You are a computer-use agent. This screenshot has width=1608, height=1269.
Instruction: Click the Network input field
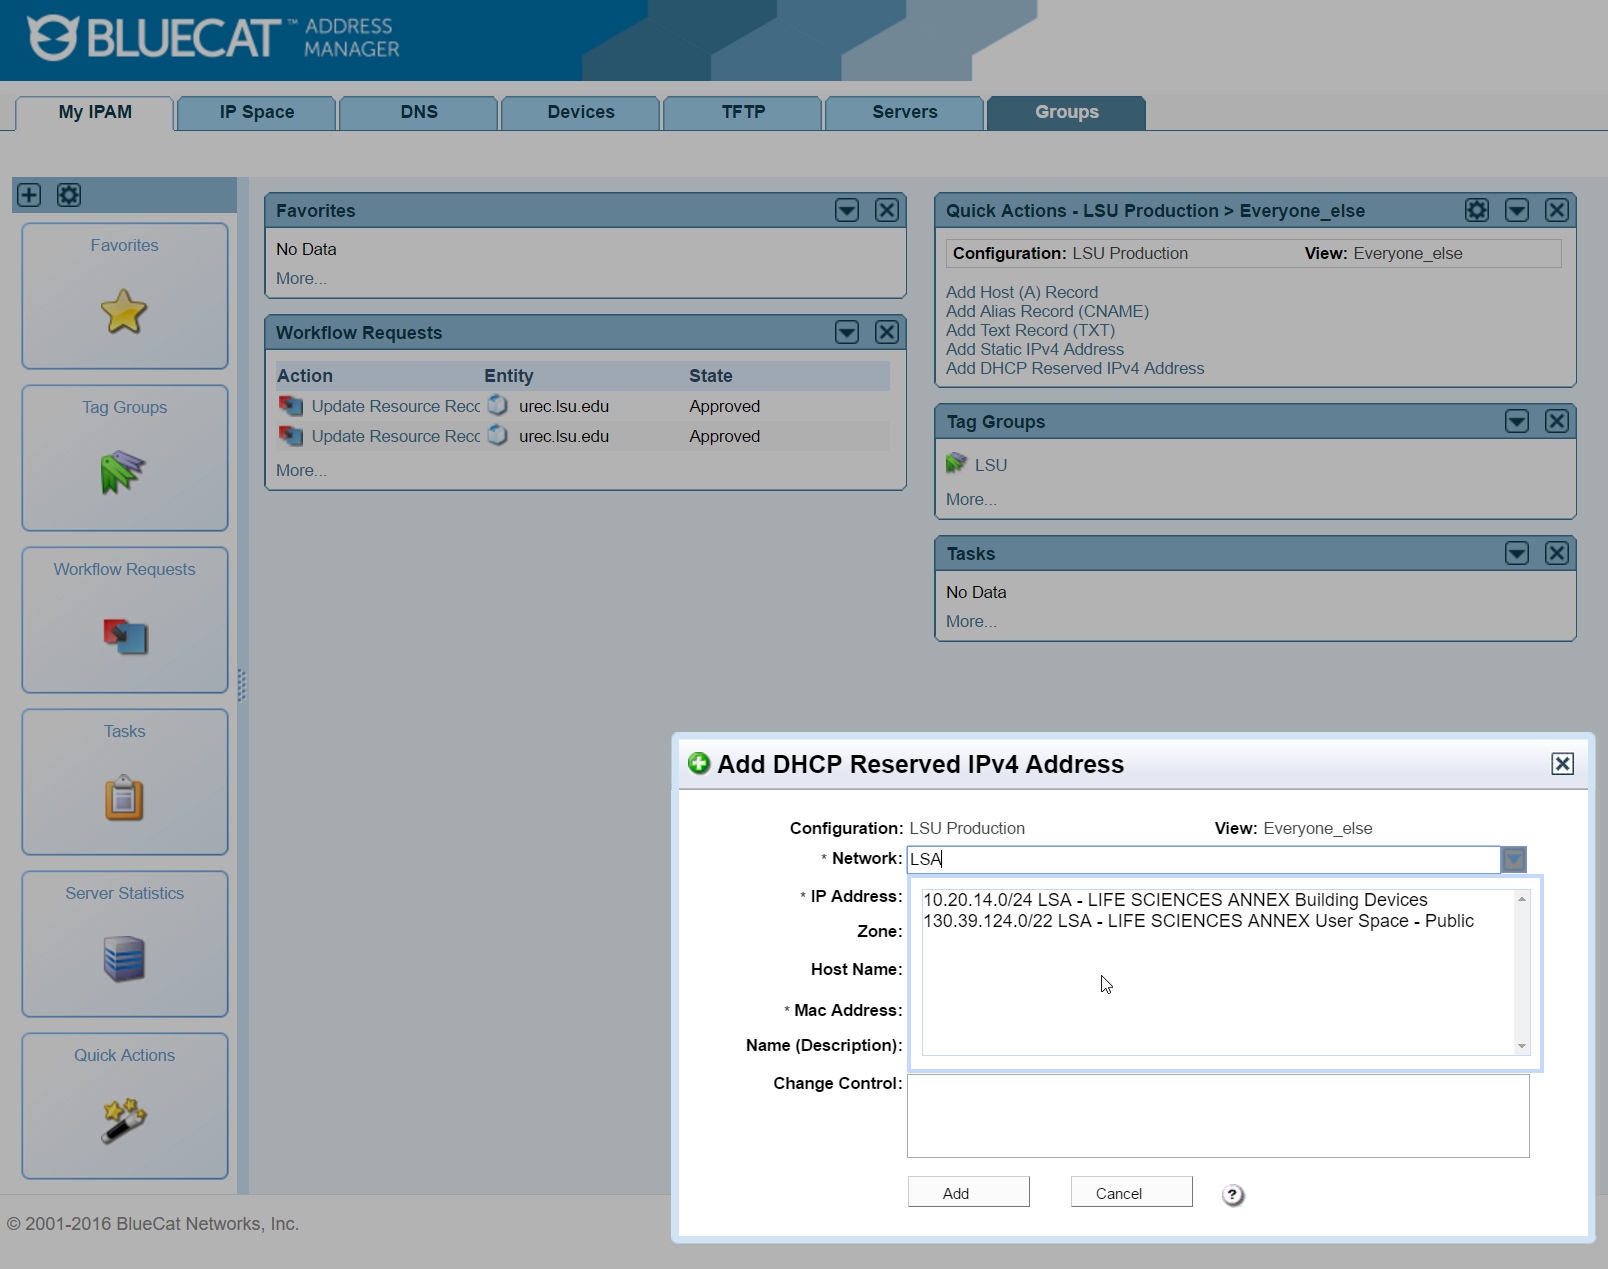(1204, 859)
